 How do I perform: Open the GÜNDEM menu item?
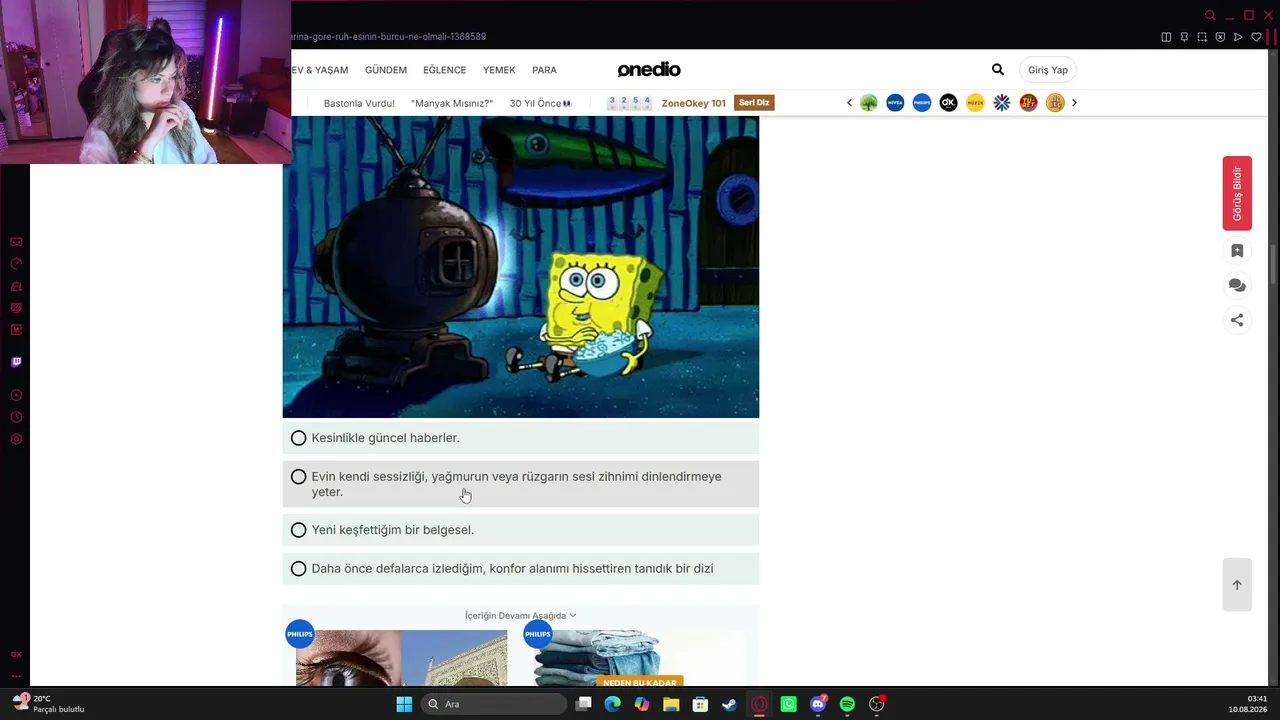click(x=386, y=70)
